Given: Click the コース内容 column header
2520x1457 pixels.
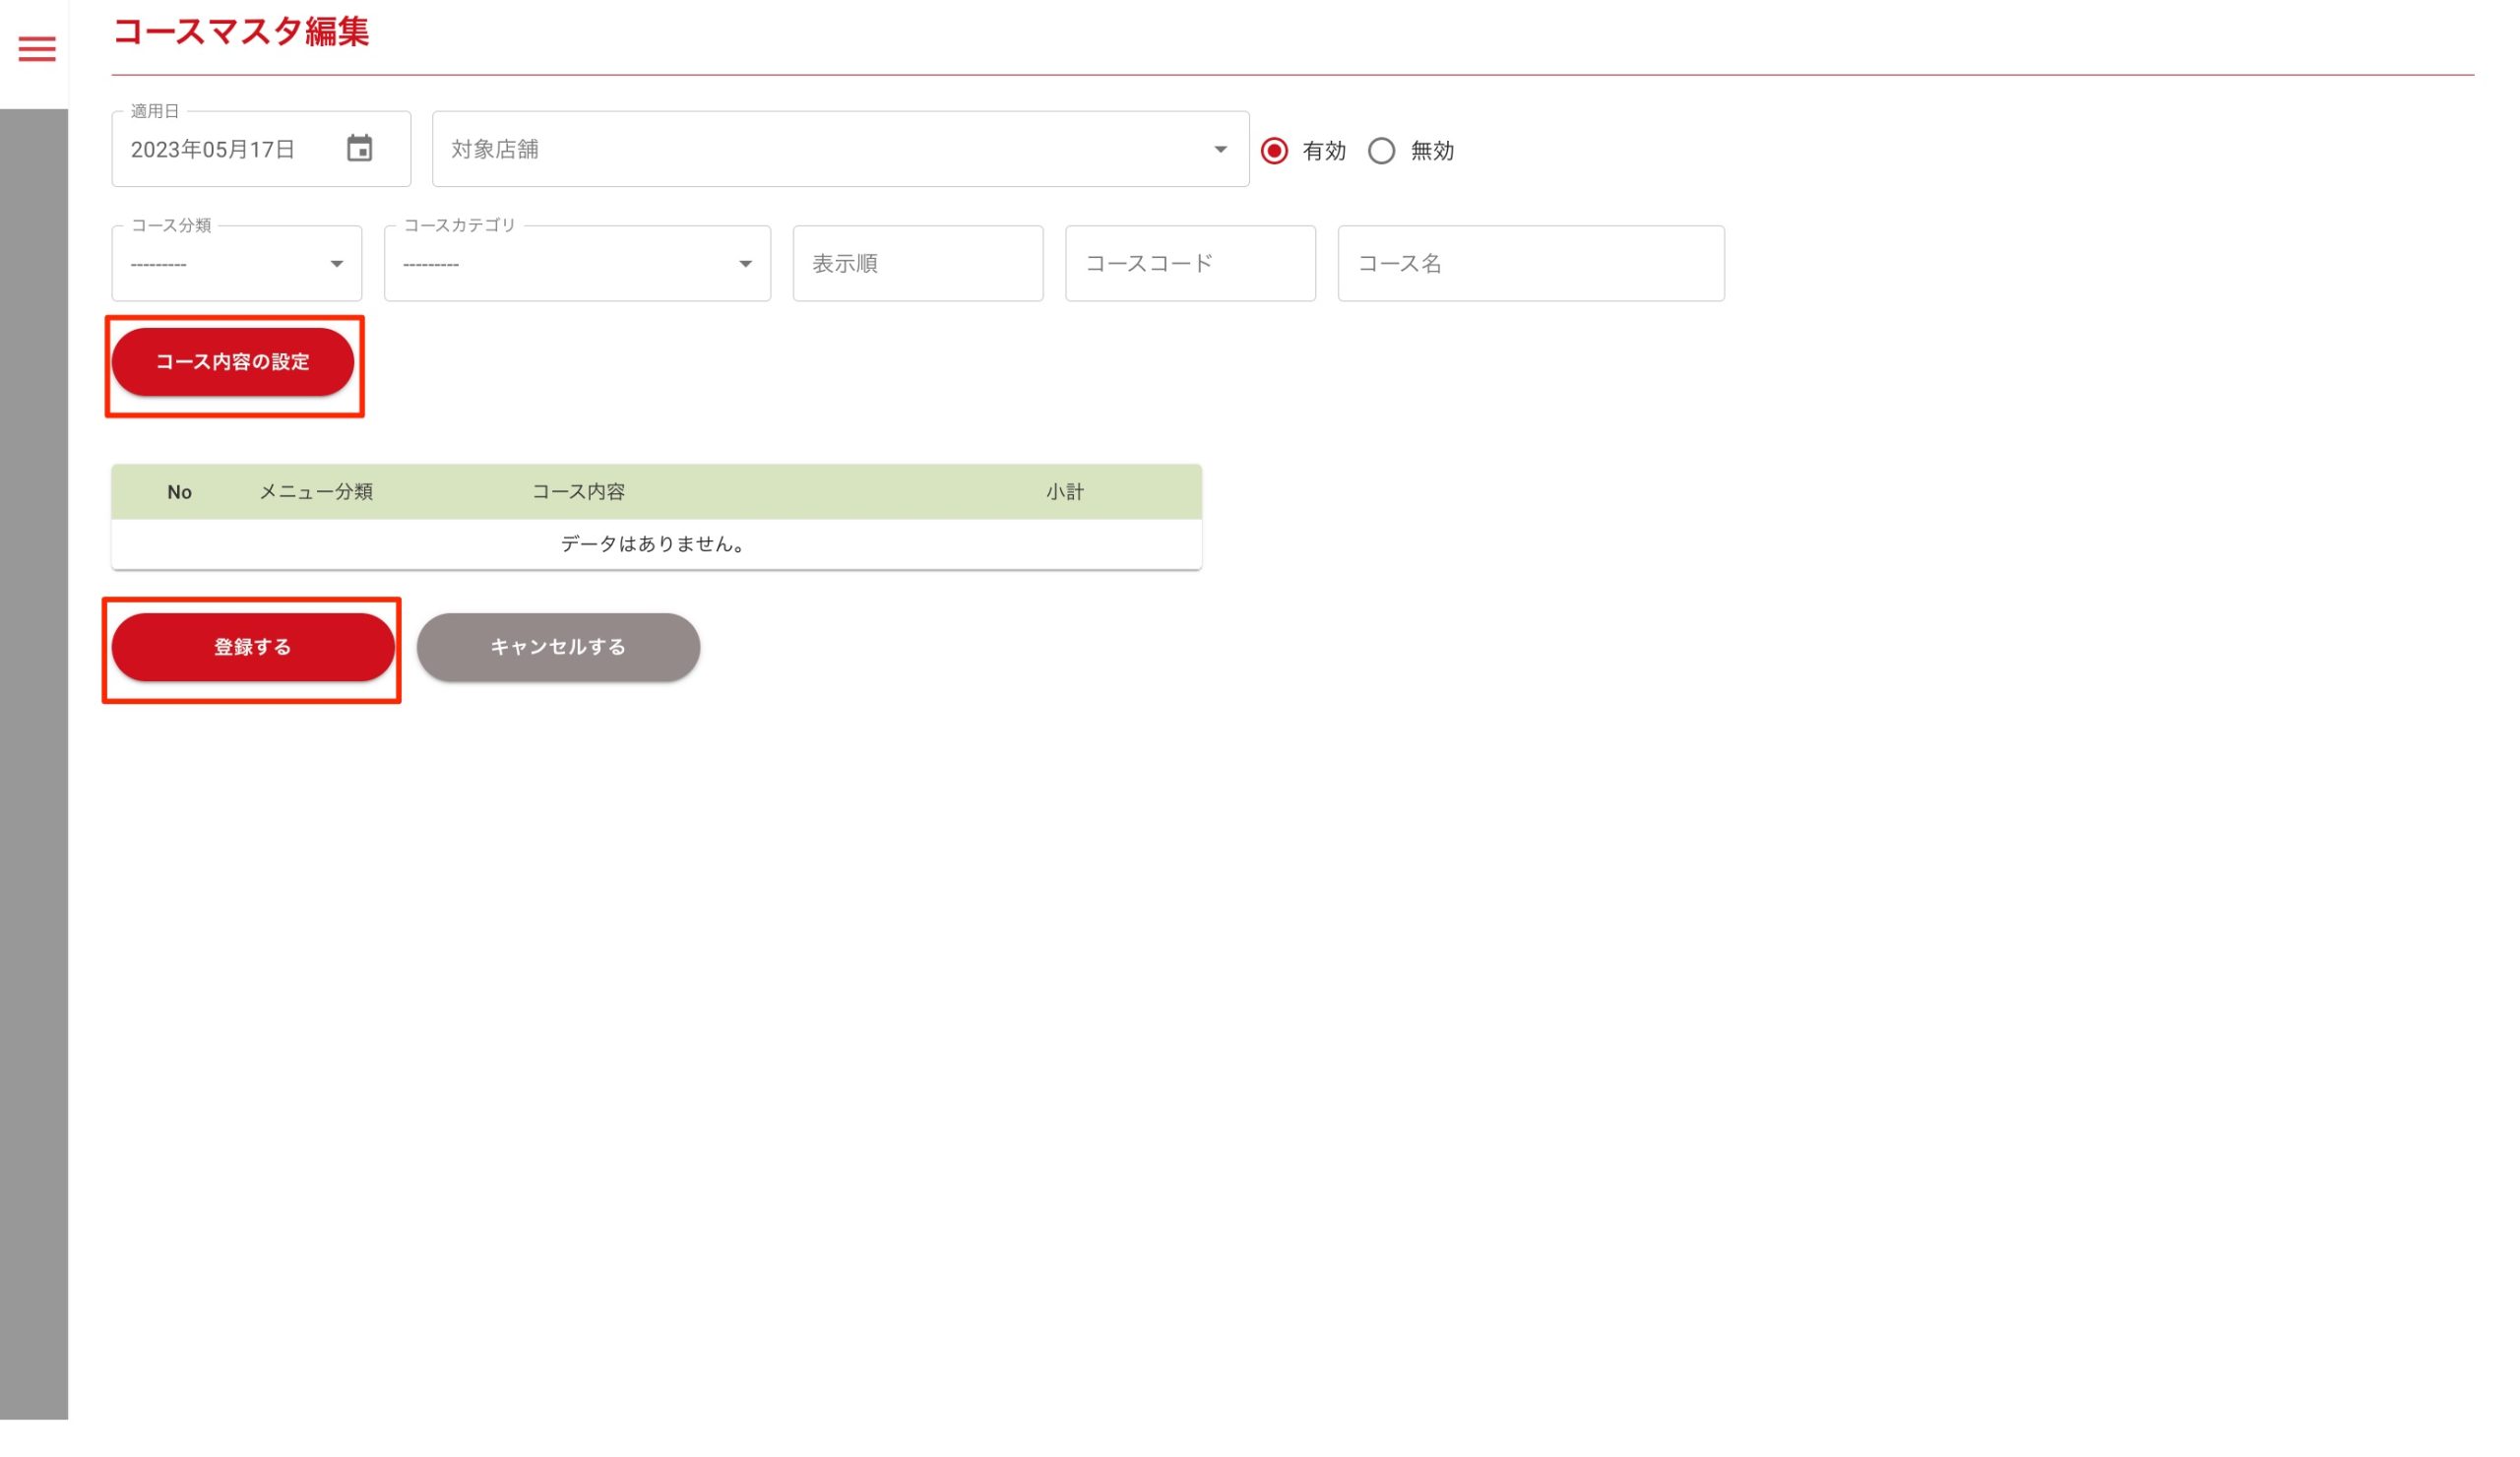Looking at the screenshot, I should (578, 492).
